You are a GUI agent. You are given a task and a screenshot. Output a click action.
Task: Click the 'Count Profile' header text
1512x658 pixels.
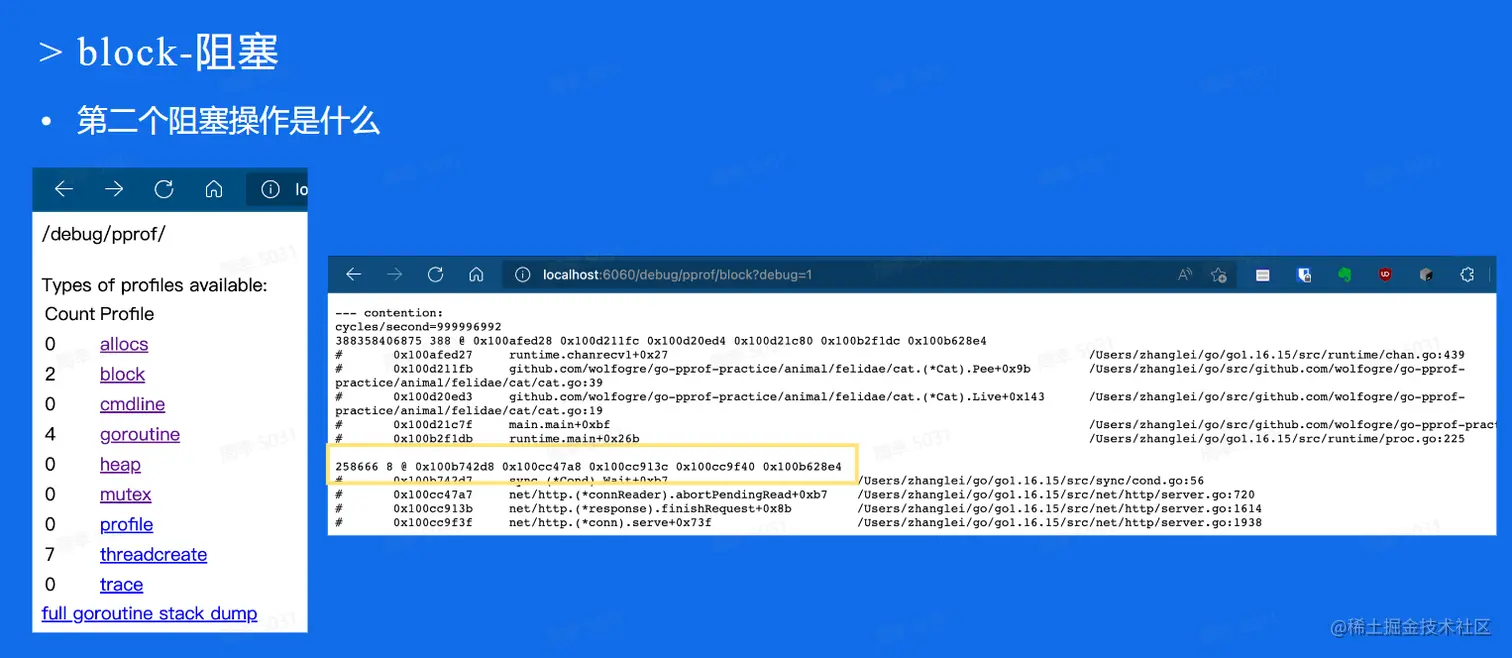click(x=99, y=314)
